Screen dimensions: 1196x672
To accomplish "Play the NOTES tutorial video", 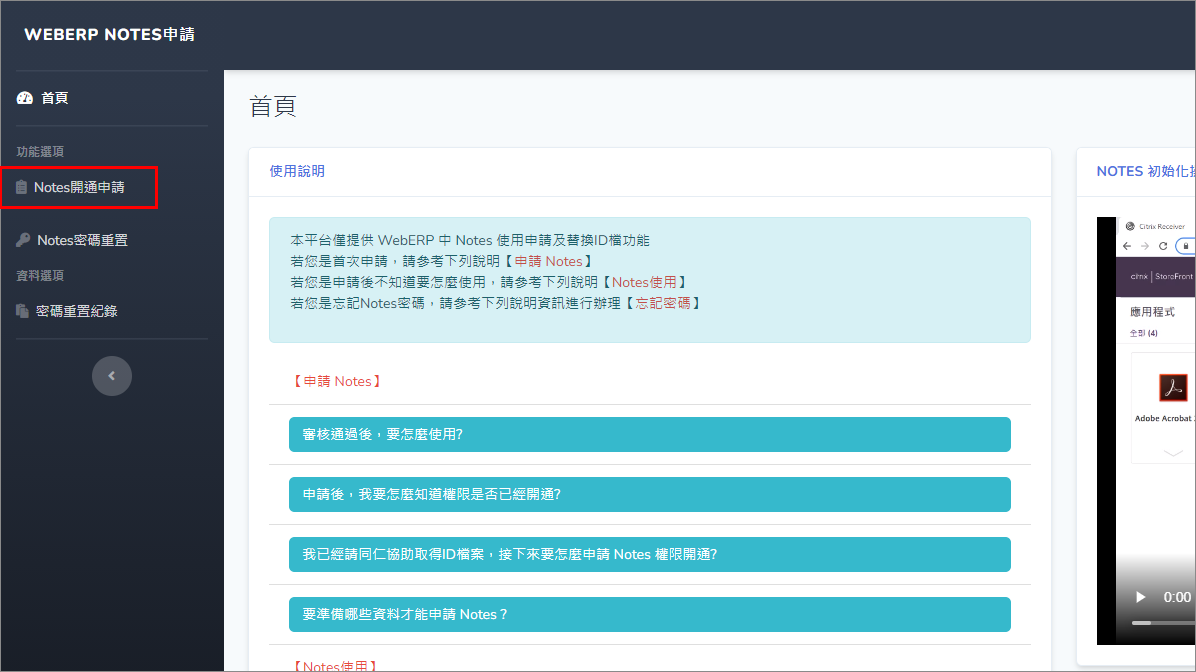I will click(x=1140, y=597).
